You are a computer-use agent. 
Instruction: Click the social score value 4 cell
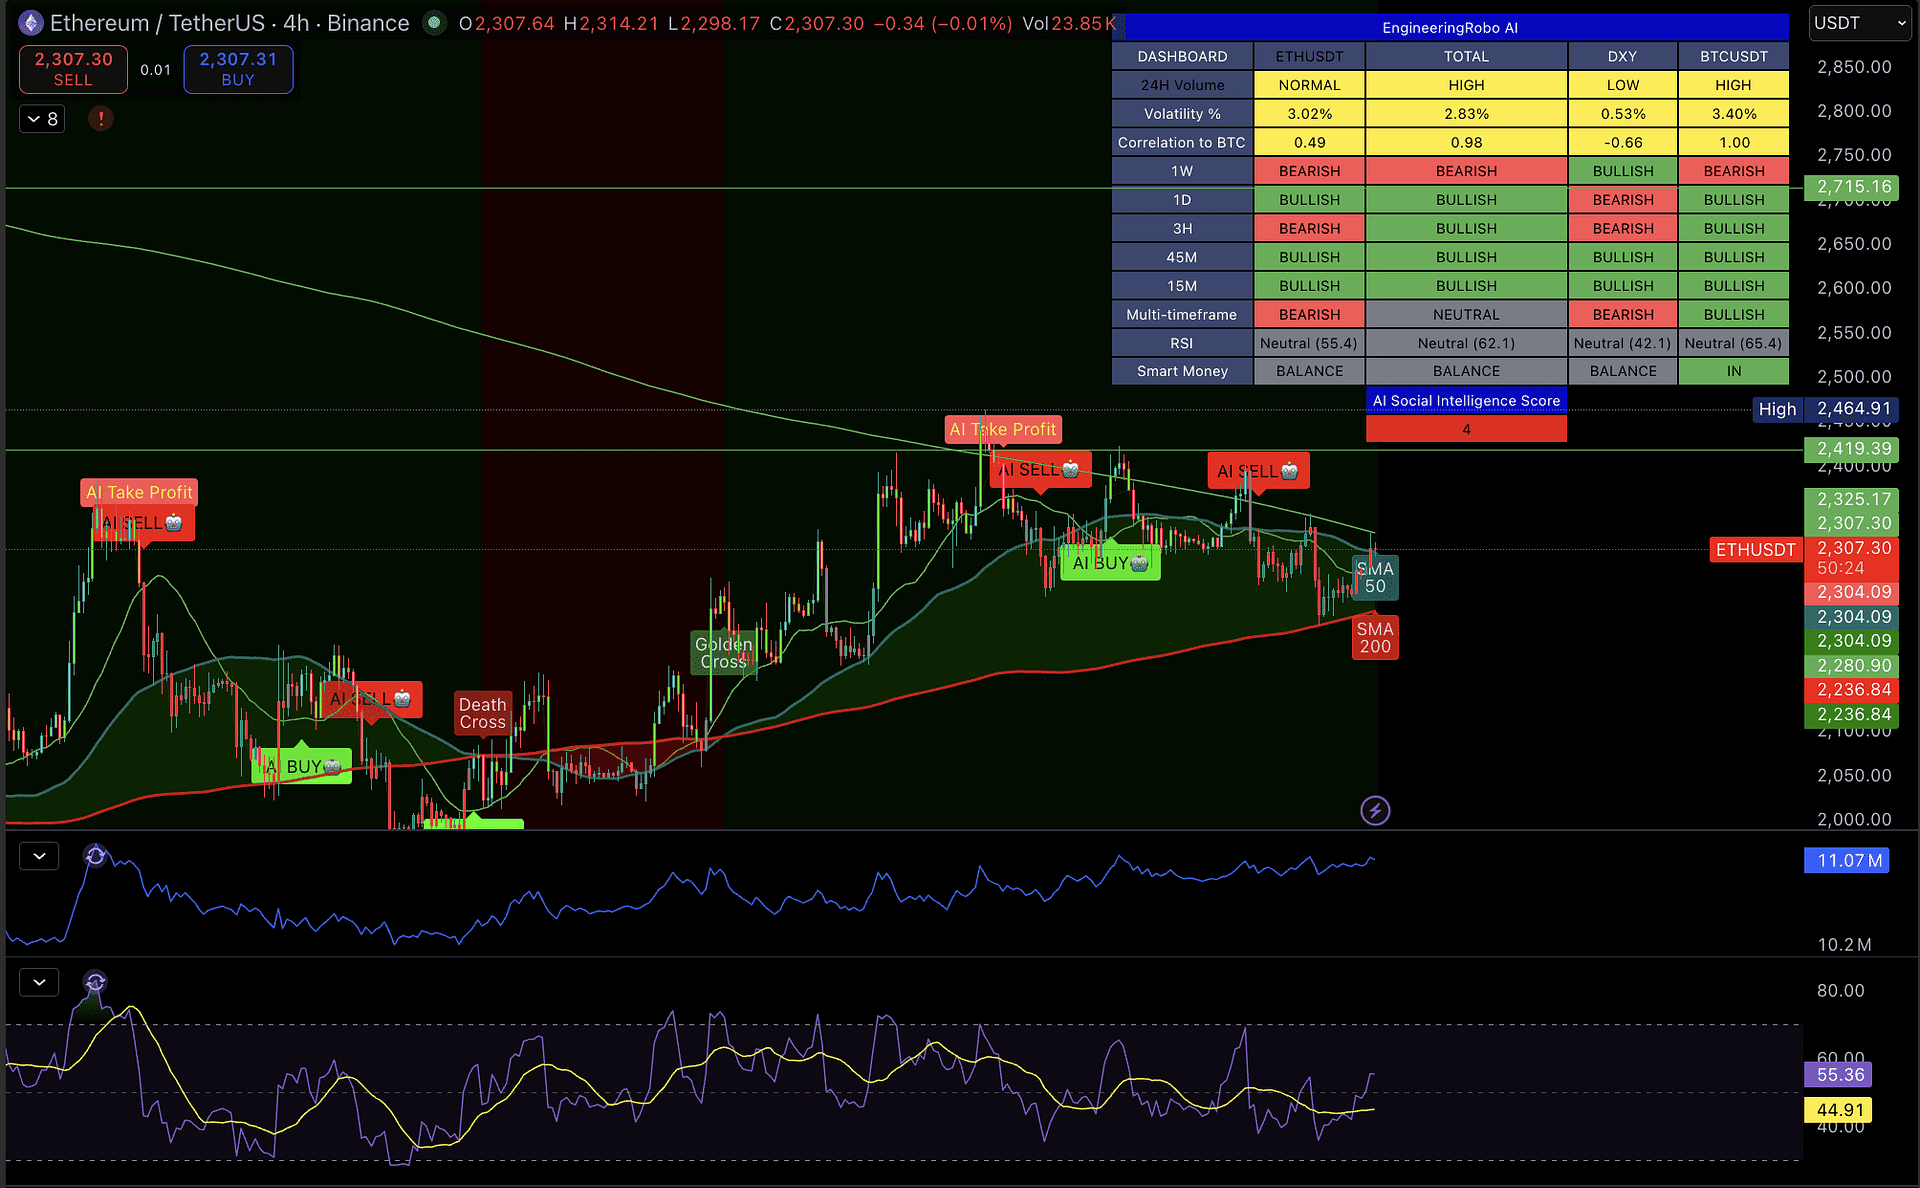pos(1466,429)
